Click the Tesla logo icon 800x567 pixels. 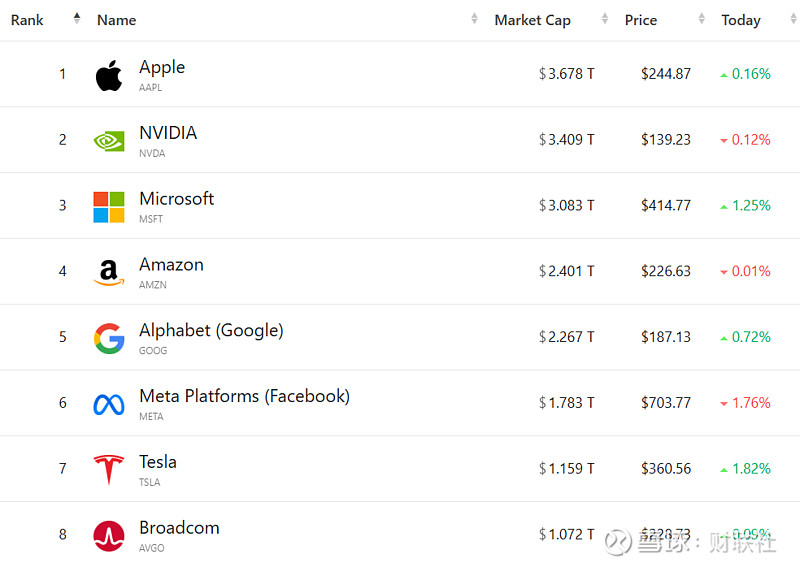(x=109, y=470)
